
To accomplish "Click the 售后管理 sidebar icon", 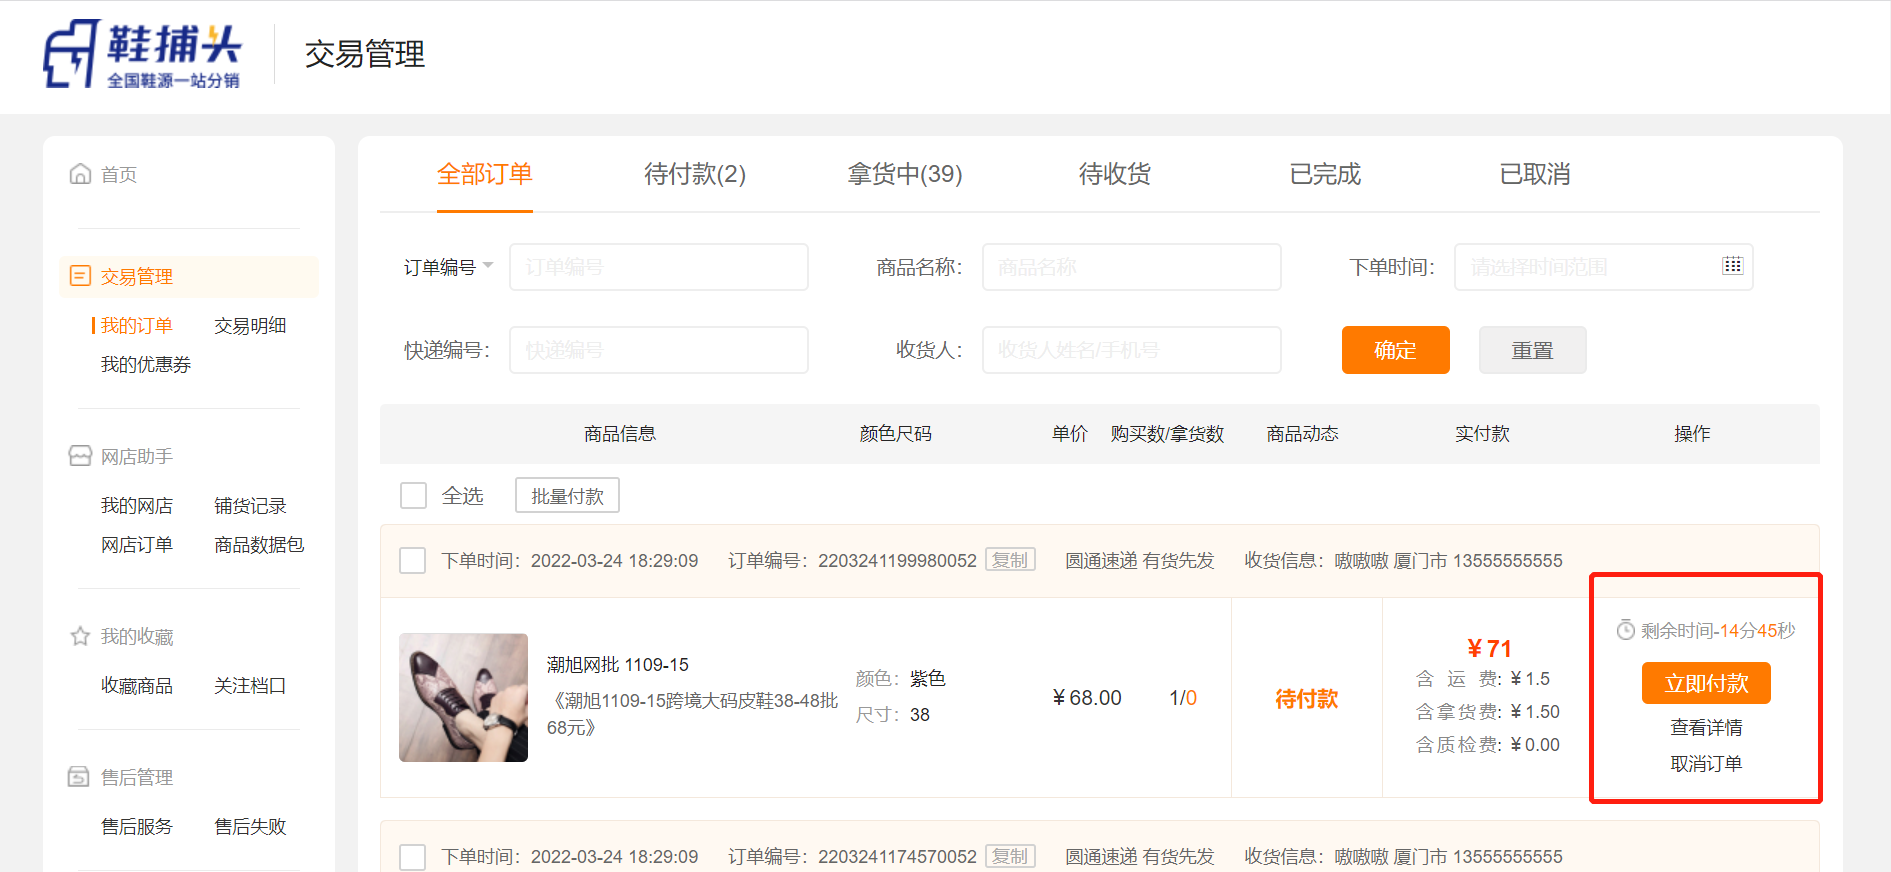I will (x=79, y=777).
